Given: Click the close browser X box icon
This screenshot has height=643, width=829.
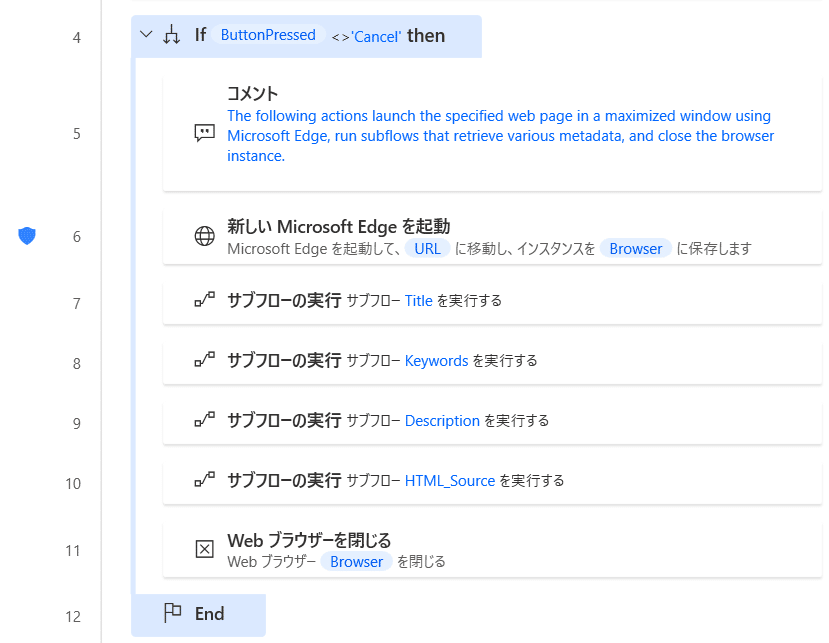Looking at the screenshot, I should (x=205, y=549).
